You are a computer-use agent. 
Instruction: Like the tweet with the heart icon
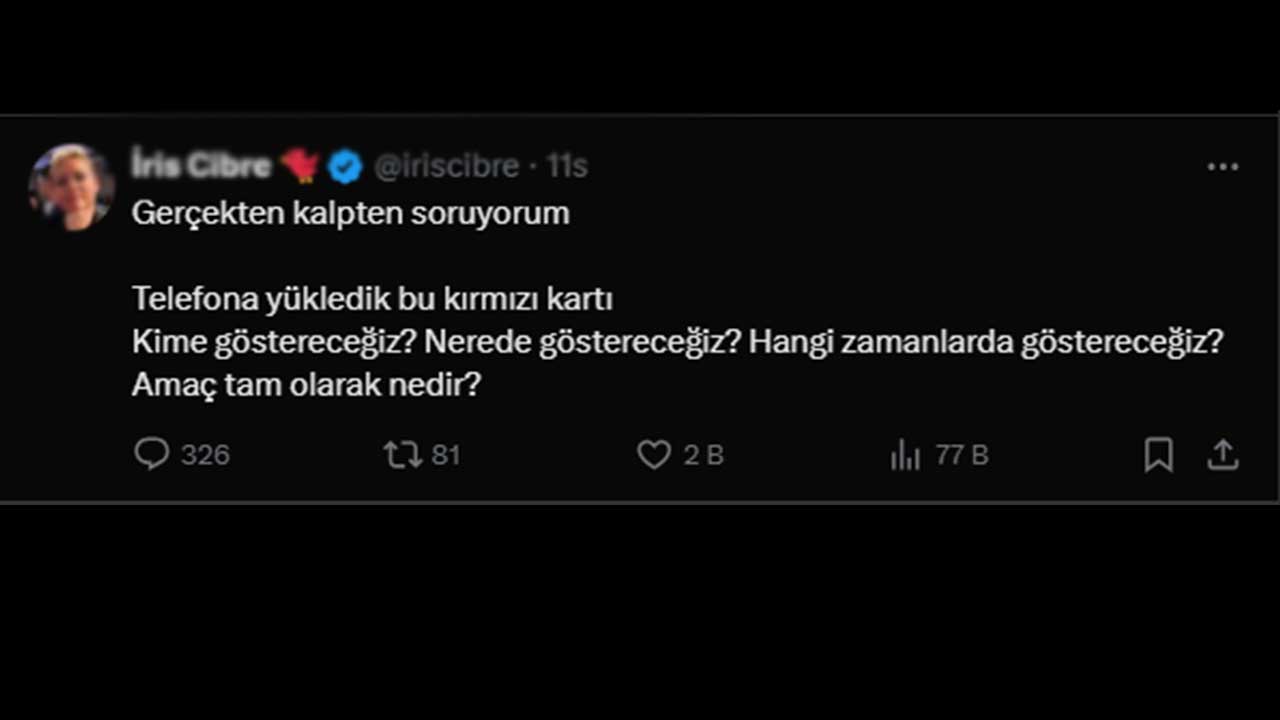(x=654, y=455)
